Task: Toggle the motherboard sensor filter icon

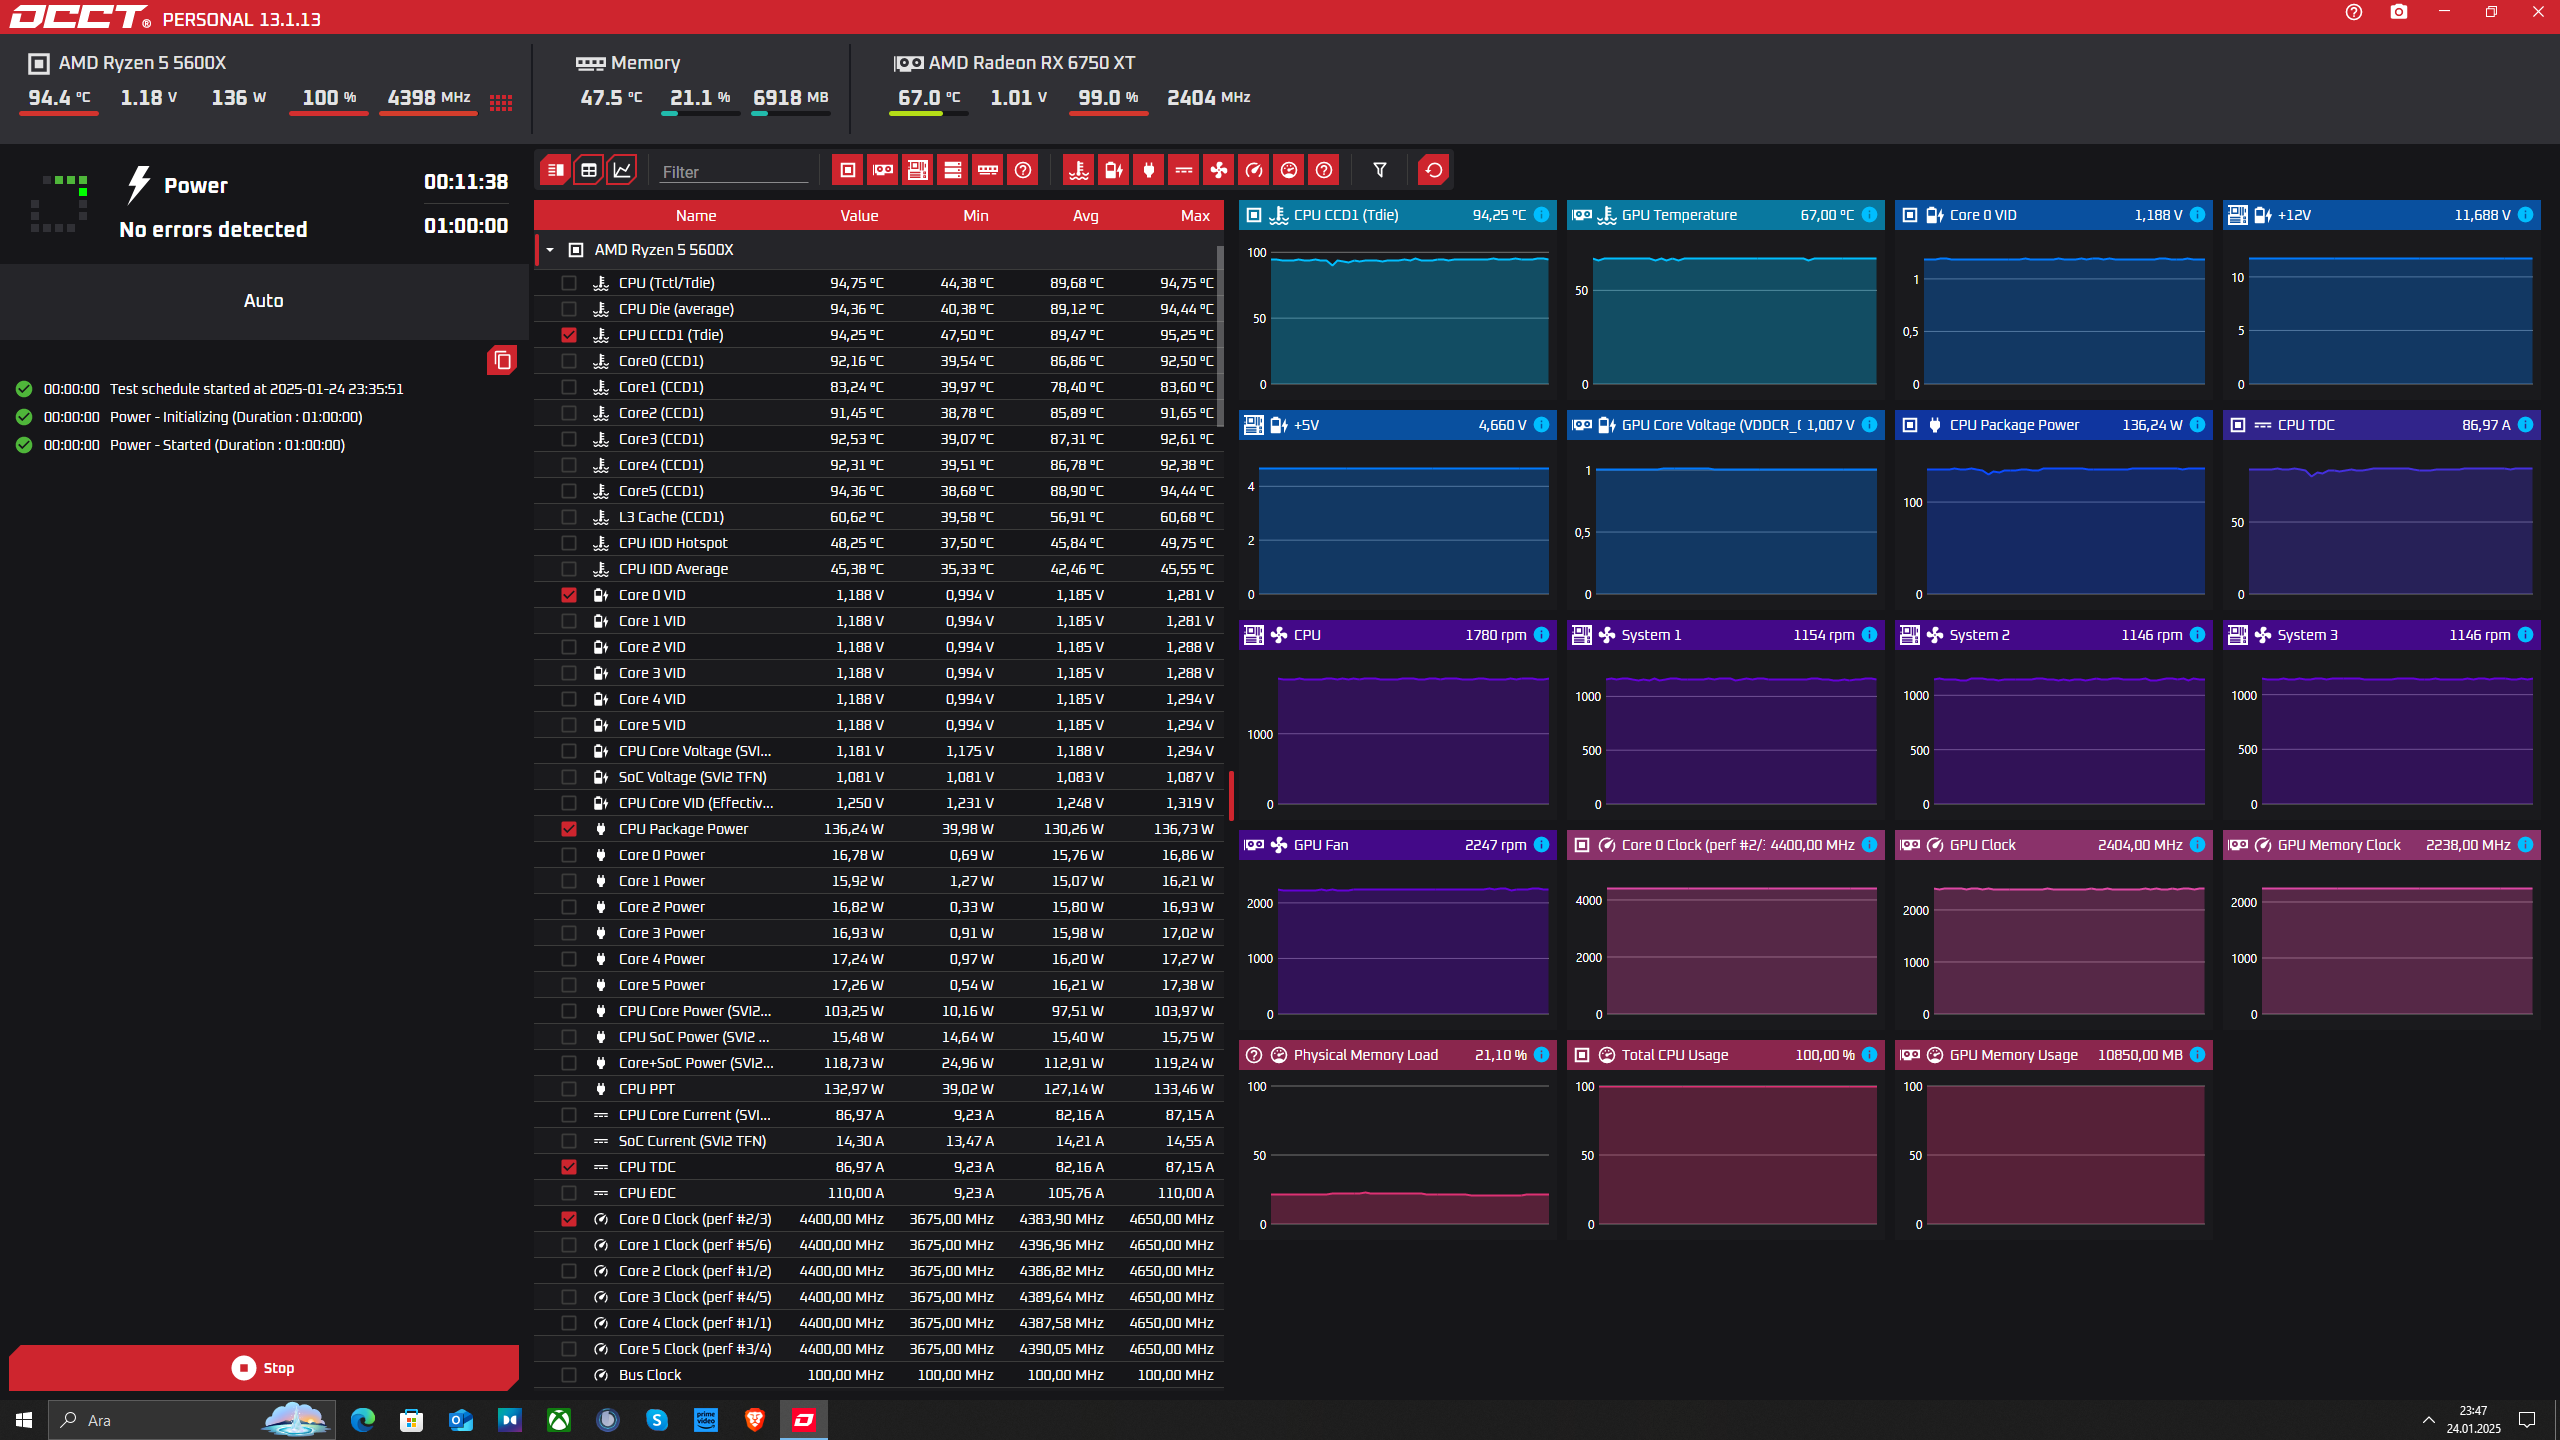Action: (917, 170)
